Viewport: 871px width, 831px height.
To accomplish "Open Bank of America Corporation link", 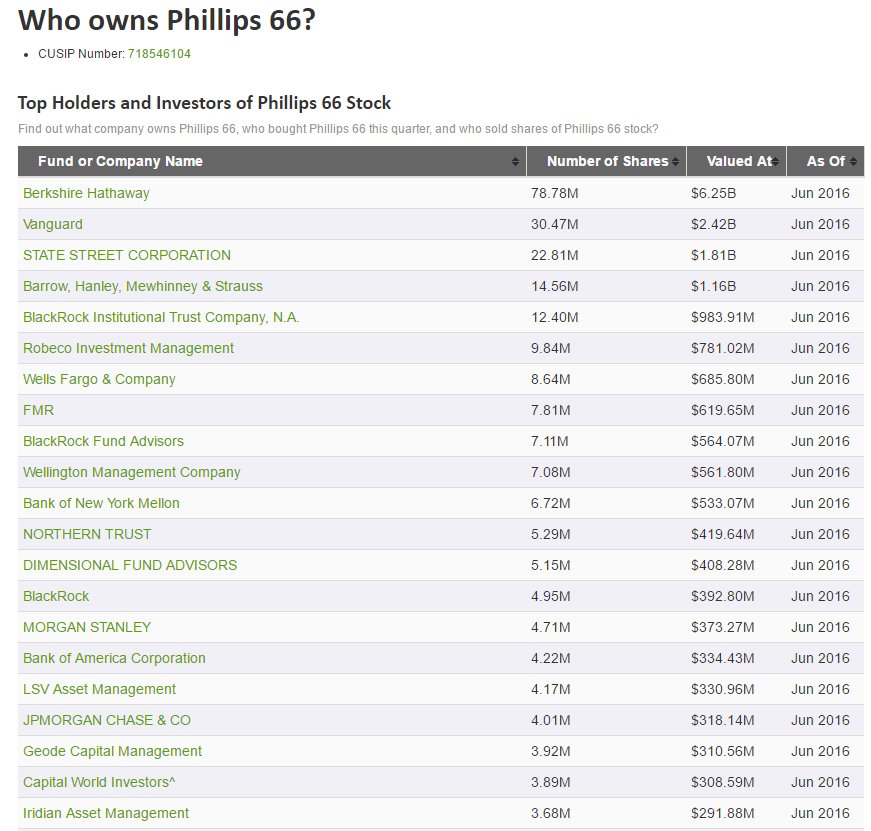I will [114, 658].
